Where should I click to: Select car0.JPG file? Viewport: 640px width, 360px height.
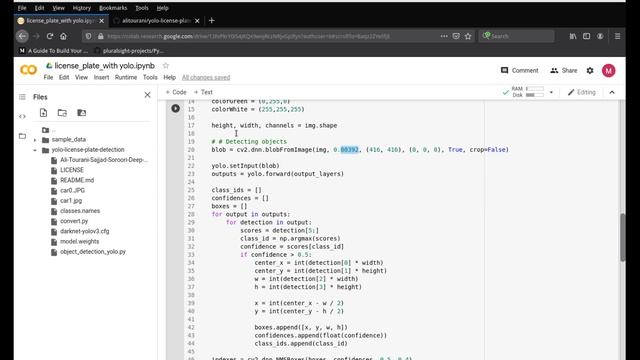point(73,191)
